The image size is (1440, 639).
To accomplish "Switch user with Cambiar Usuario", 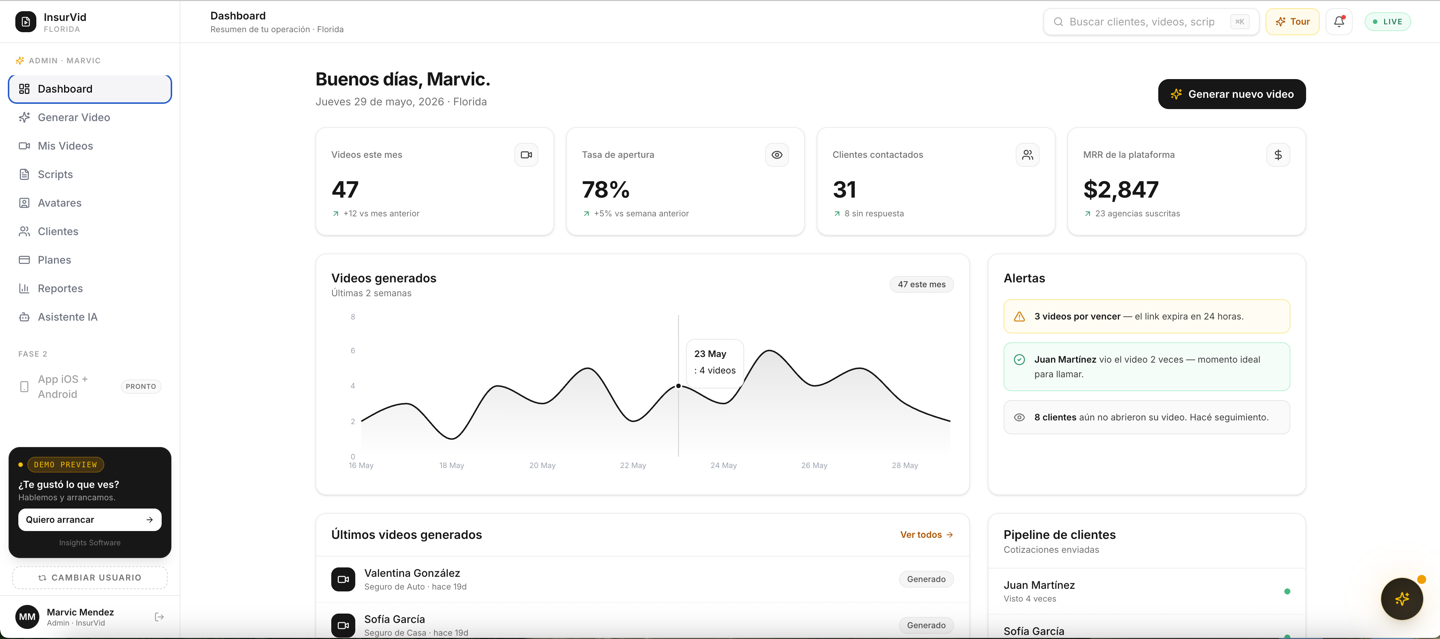I will click(90, 578).
